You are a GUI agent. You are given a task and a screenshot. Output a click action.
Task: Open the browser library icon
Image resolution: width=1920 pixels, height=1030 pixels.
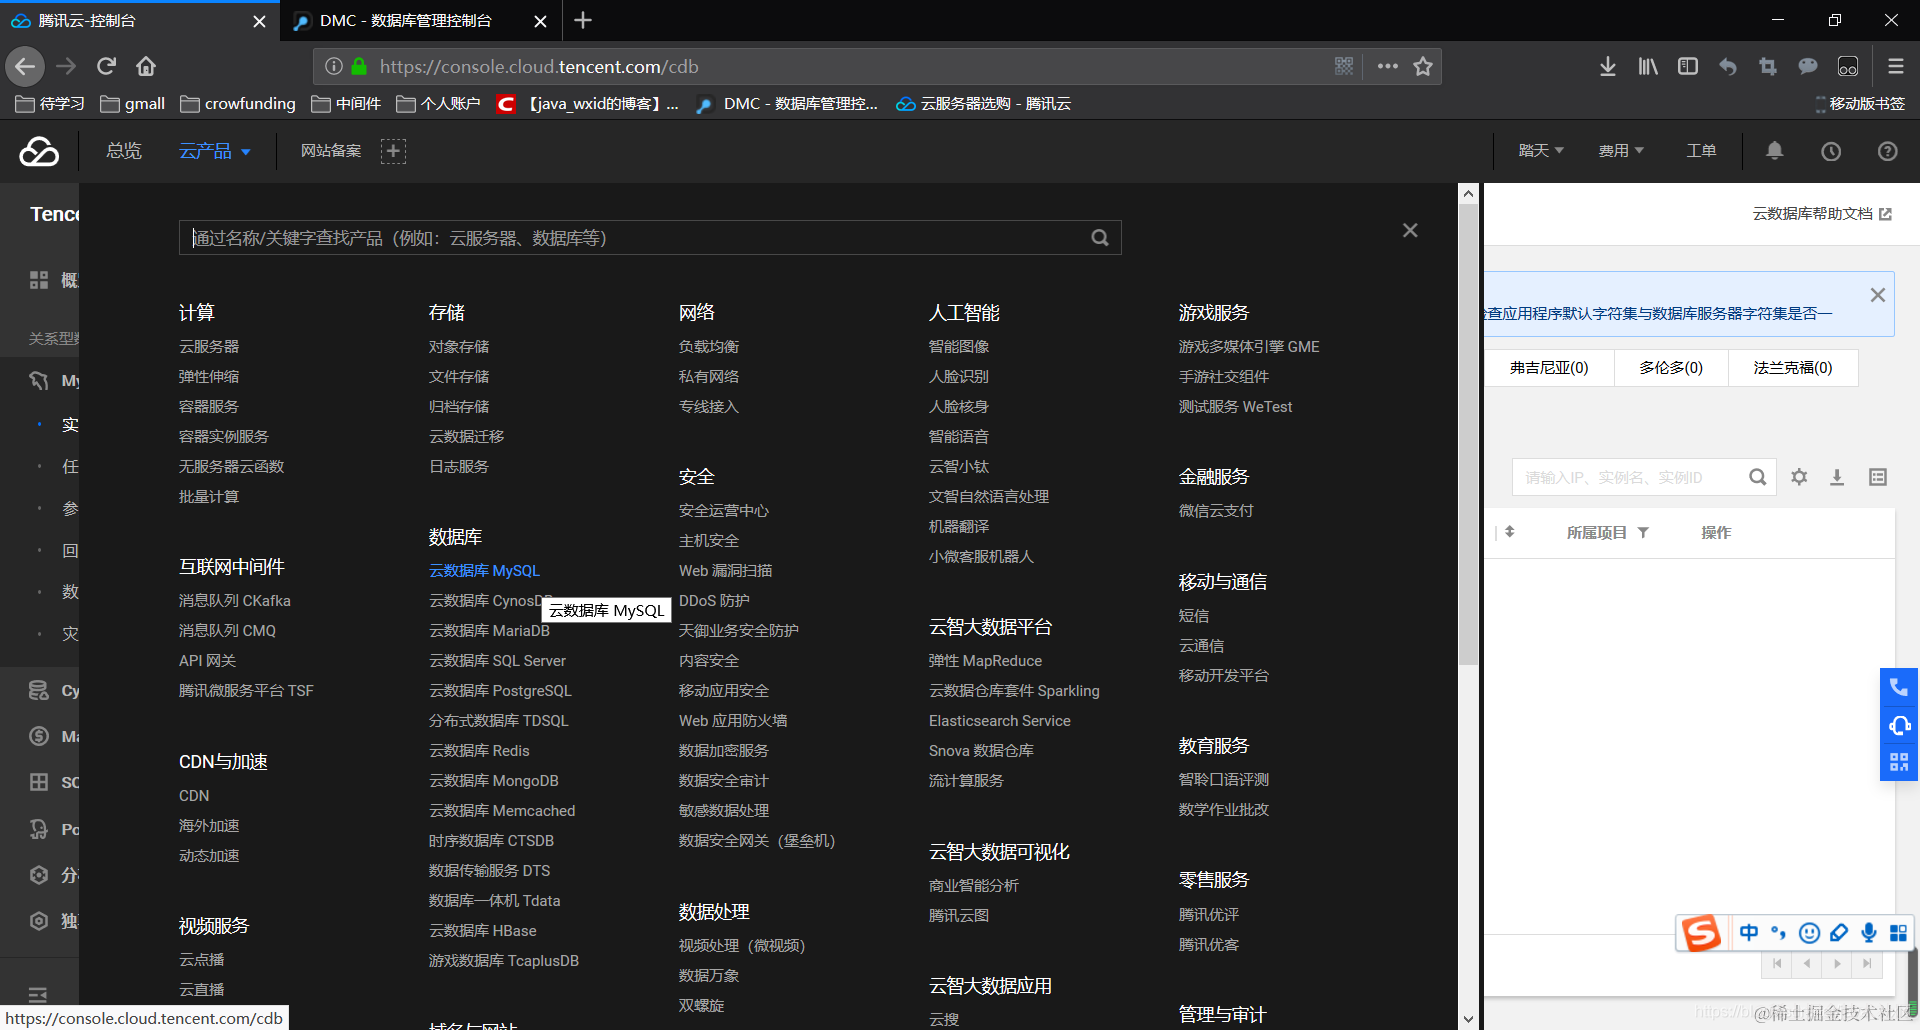[1648, 67]
